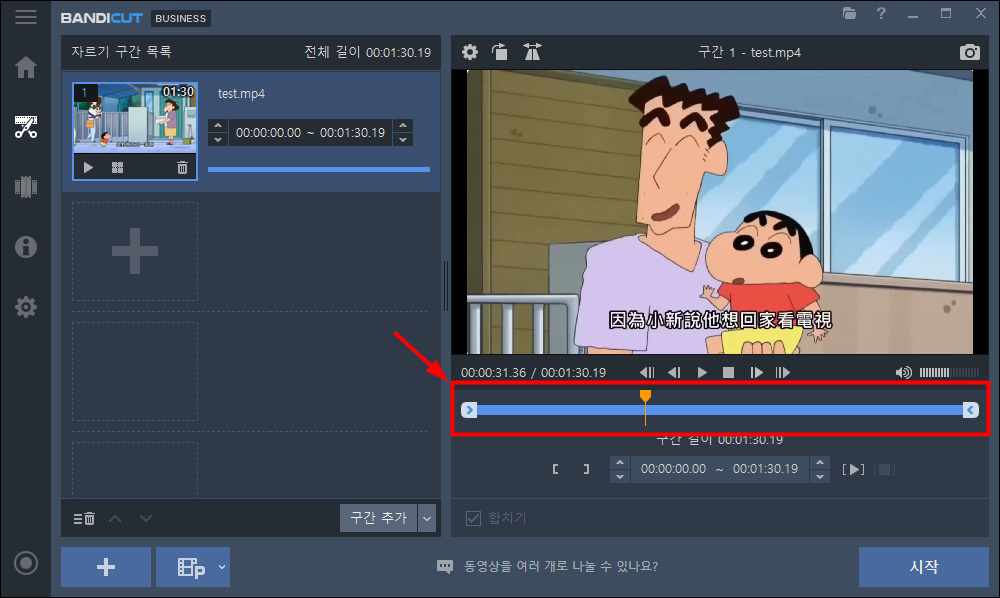
Task: Increase list start time stepper up
Action: point(218,126)
